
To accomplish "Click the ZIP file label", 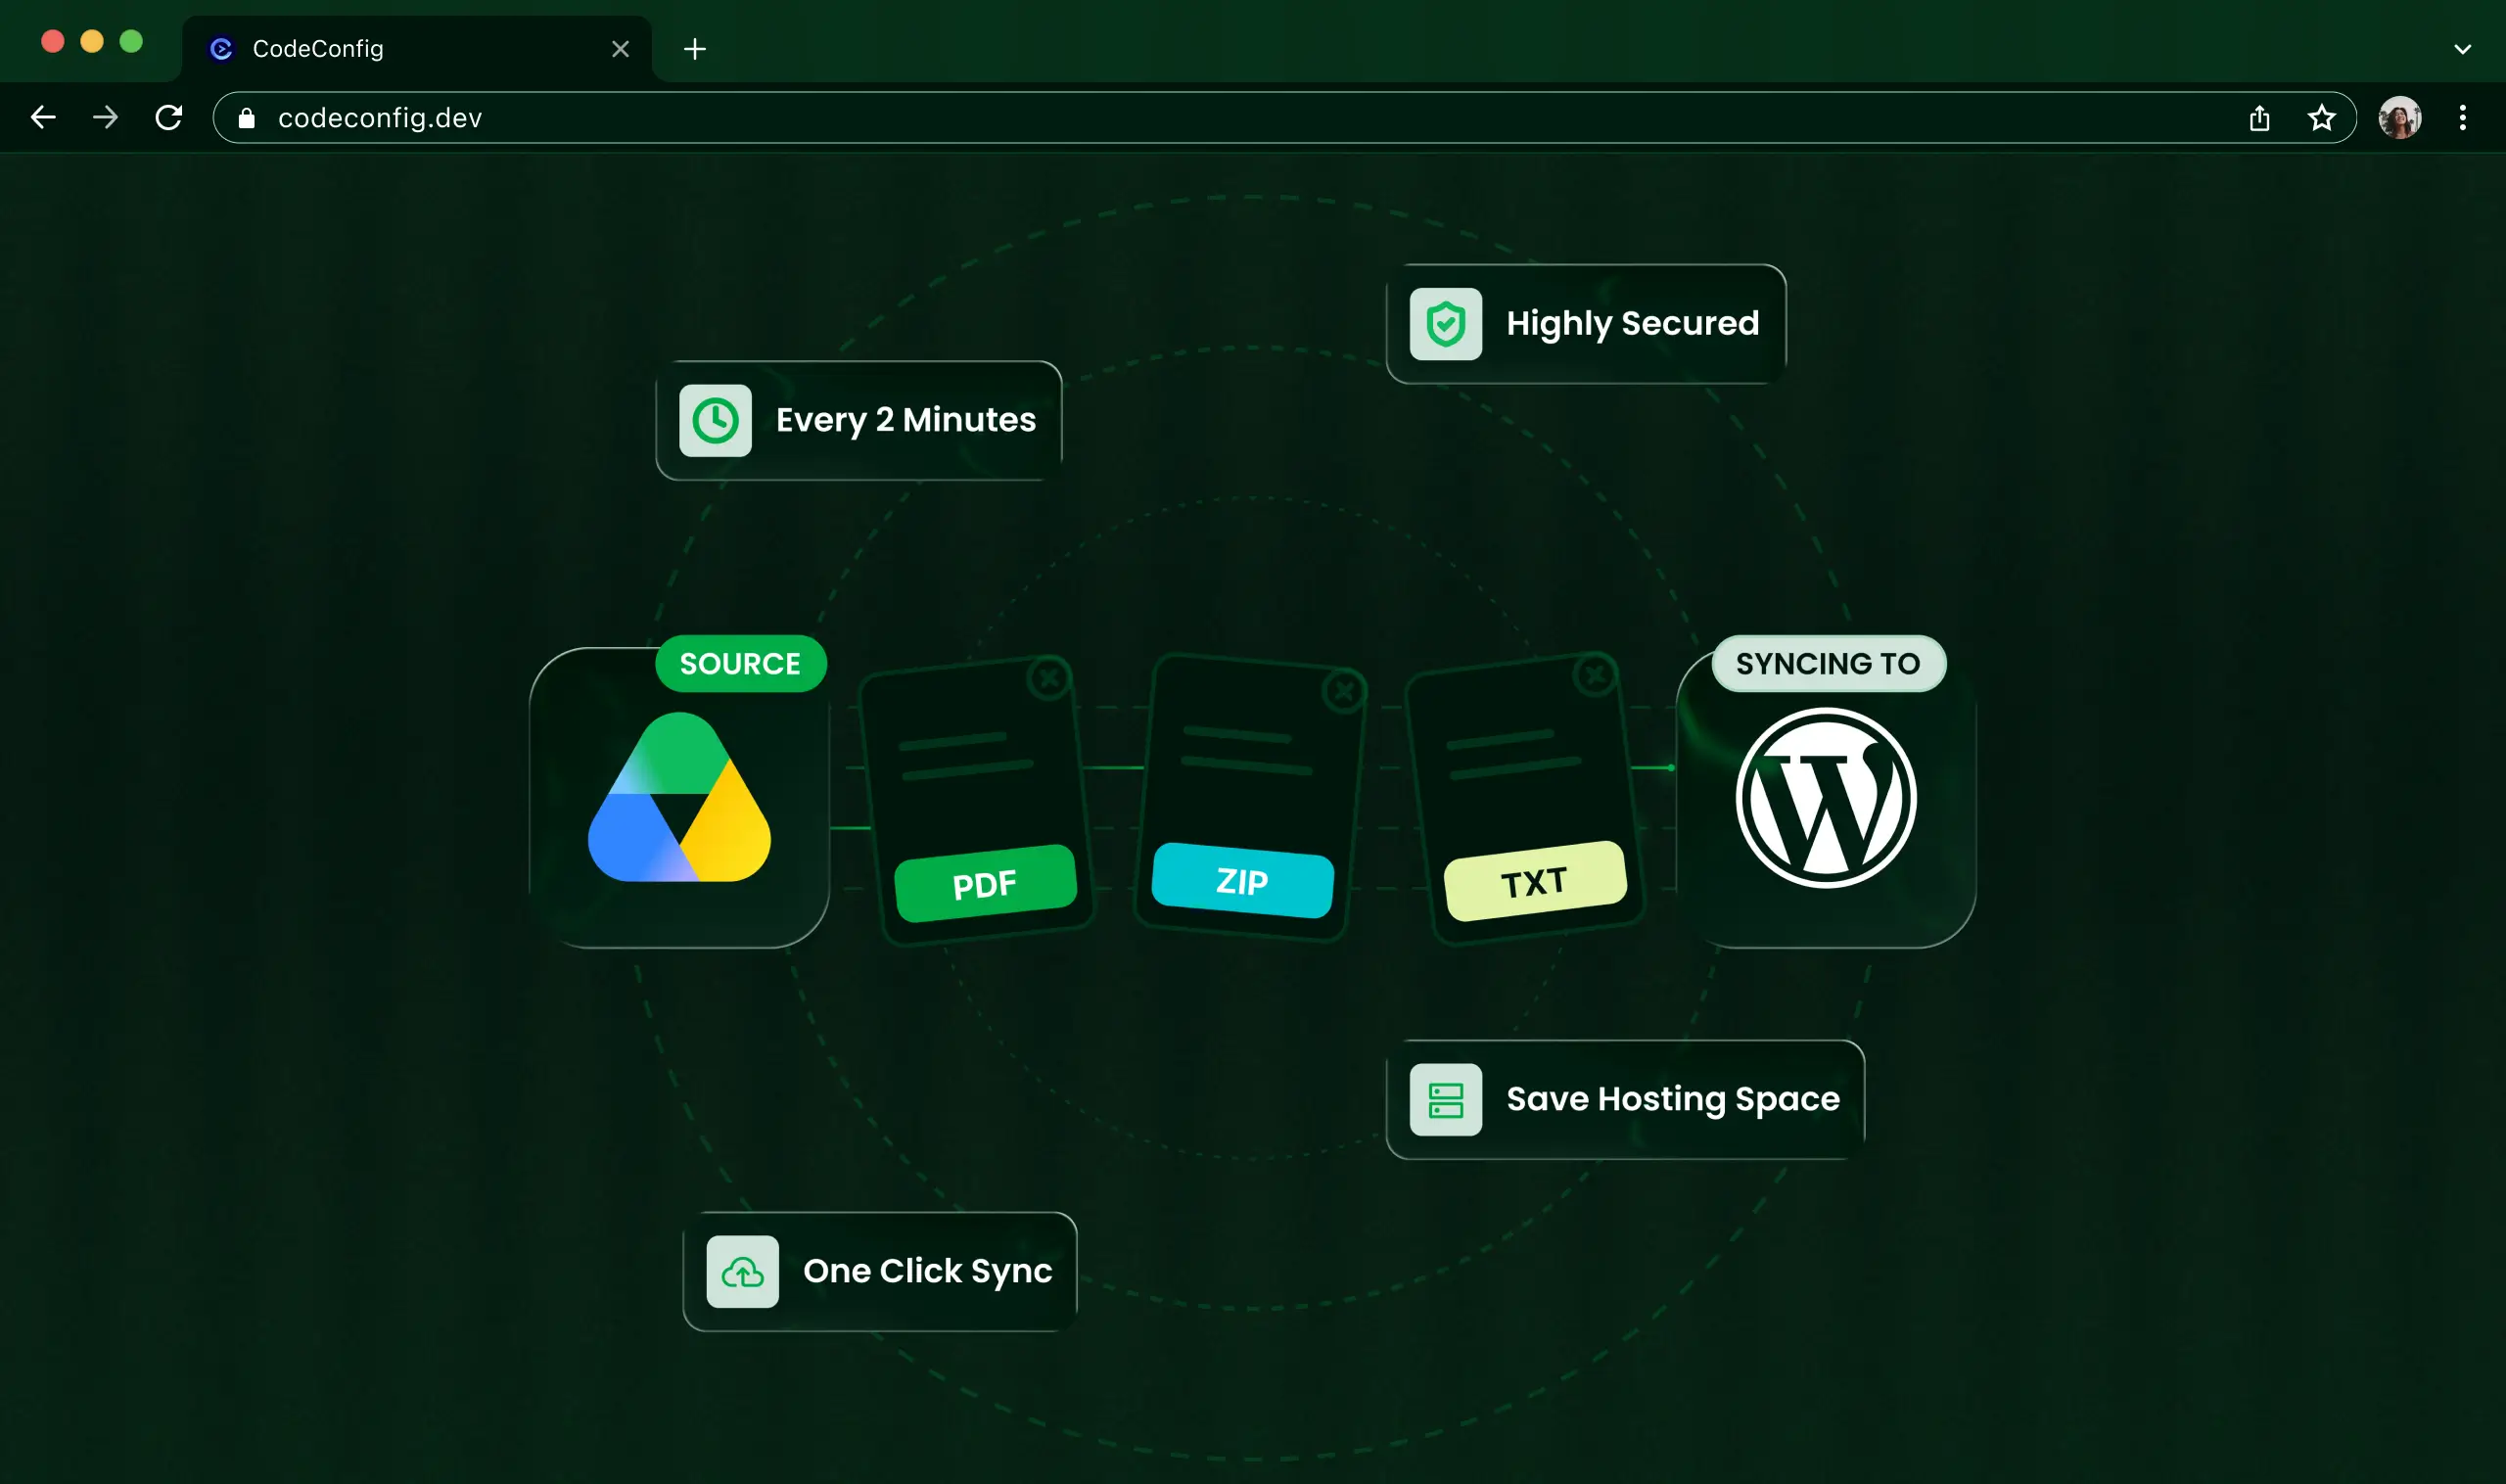I will (1242, 881).
